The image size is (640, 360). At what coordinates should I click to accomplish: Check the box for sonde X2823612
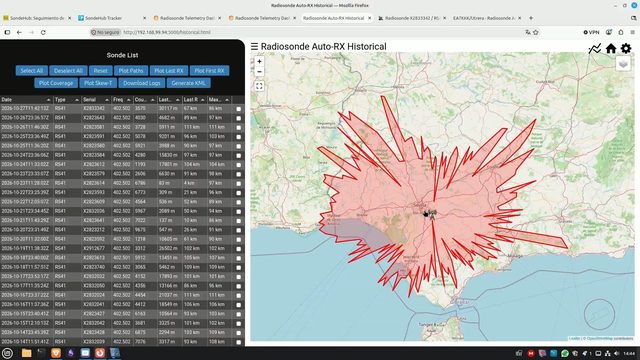(x=239, y=165)
